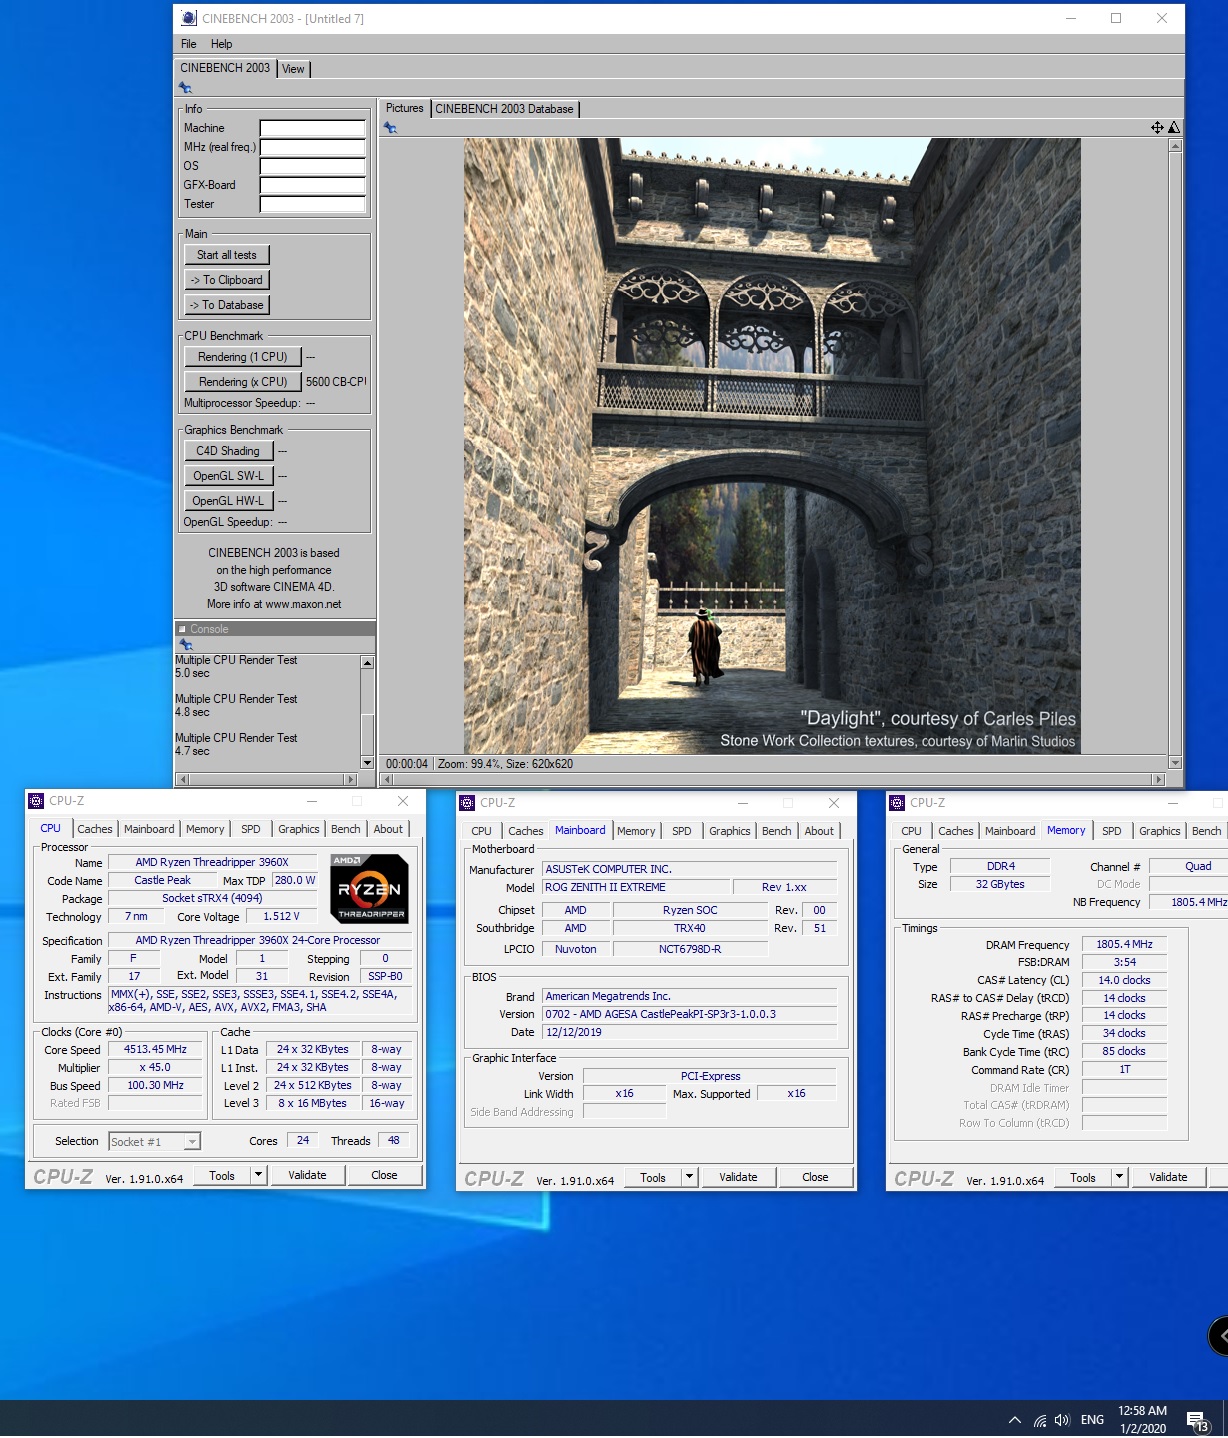
Task: Open the Tools dropdown arrow in the CPU-Z Memory window
Action: pyautogui.click(x=1120, y=1177)
